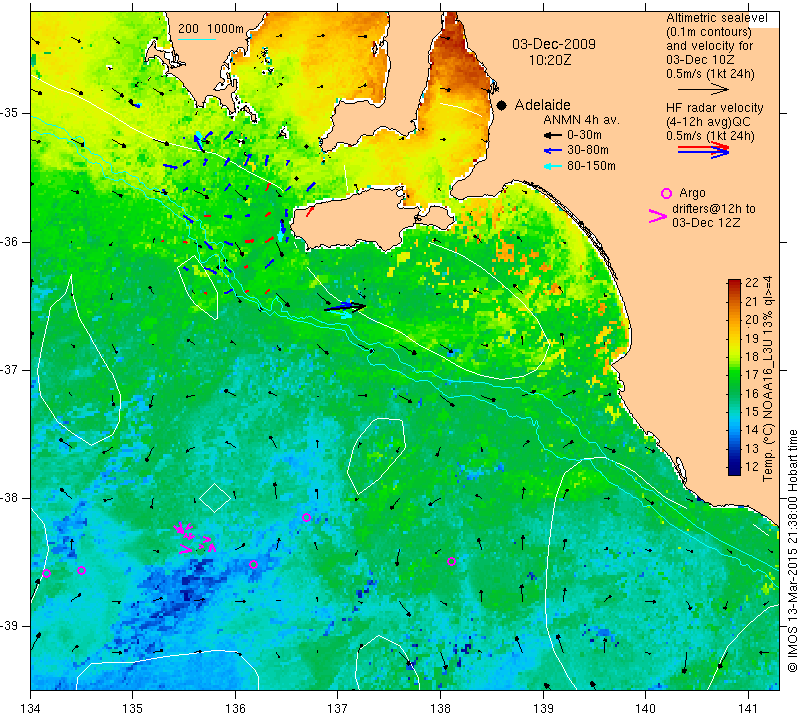Click the large black mooring arrow south of Kangaroo Island
The height and width of the screenshot is (720, 800).
pyautogui.click(x=345, y=307)
